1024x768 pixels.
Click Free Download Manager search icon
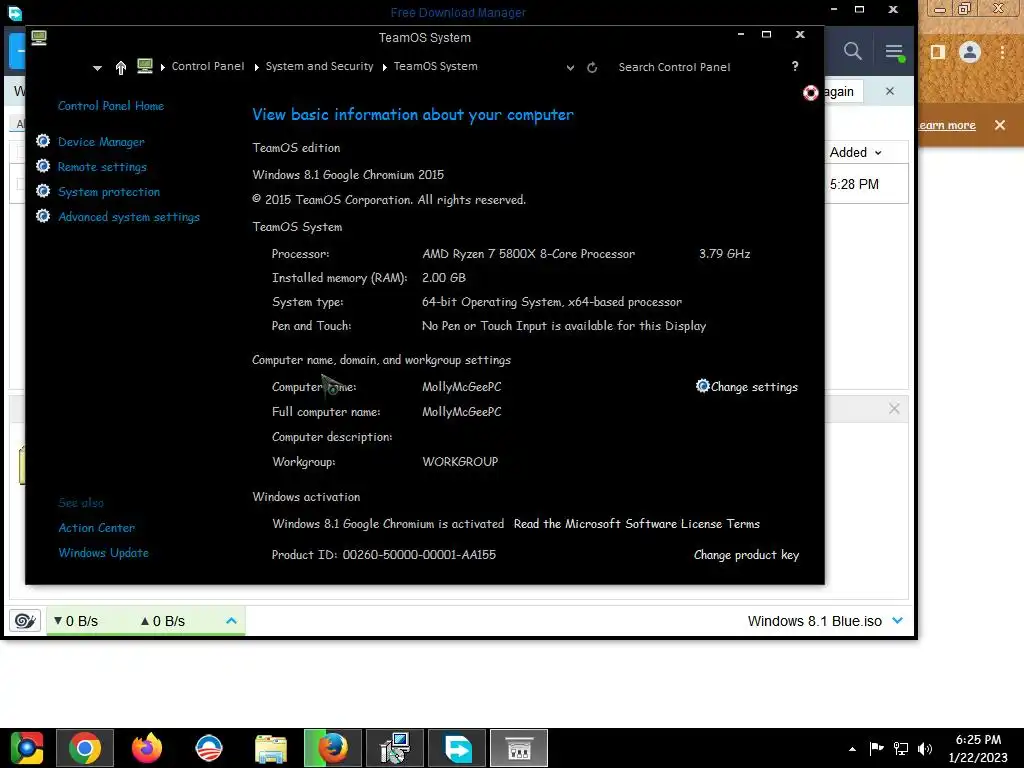coord(852,51)
